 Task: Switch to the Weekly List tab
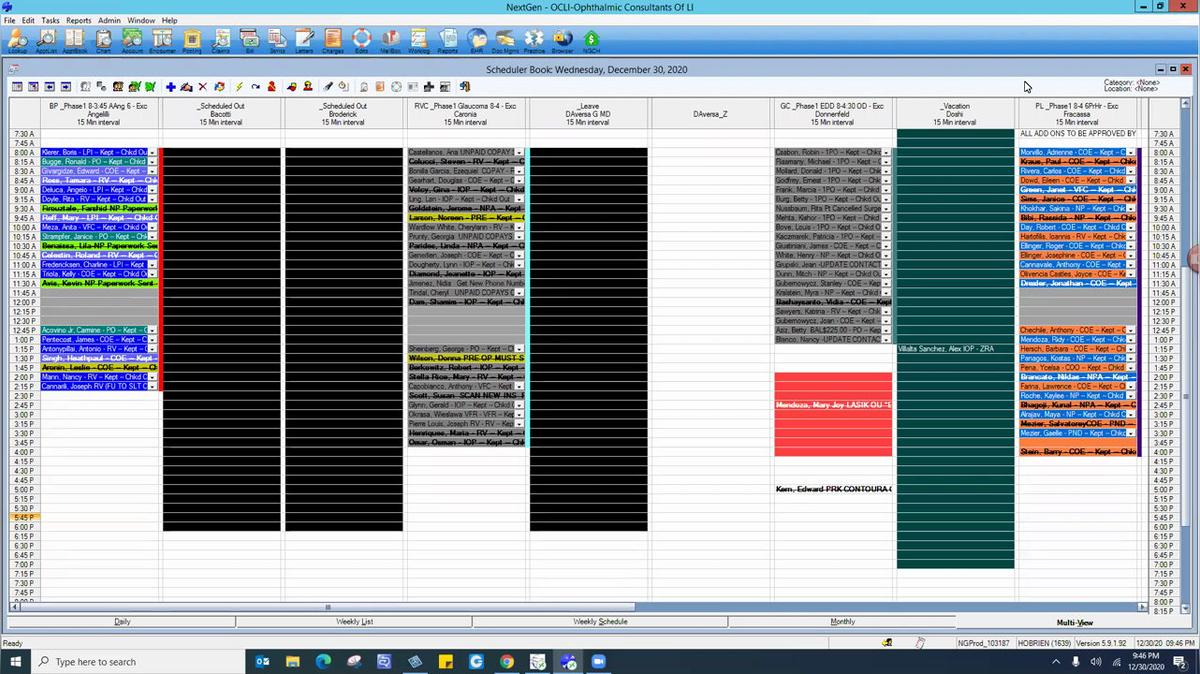tap(354, 622)
